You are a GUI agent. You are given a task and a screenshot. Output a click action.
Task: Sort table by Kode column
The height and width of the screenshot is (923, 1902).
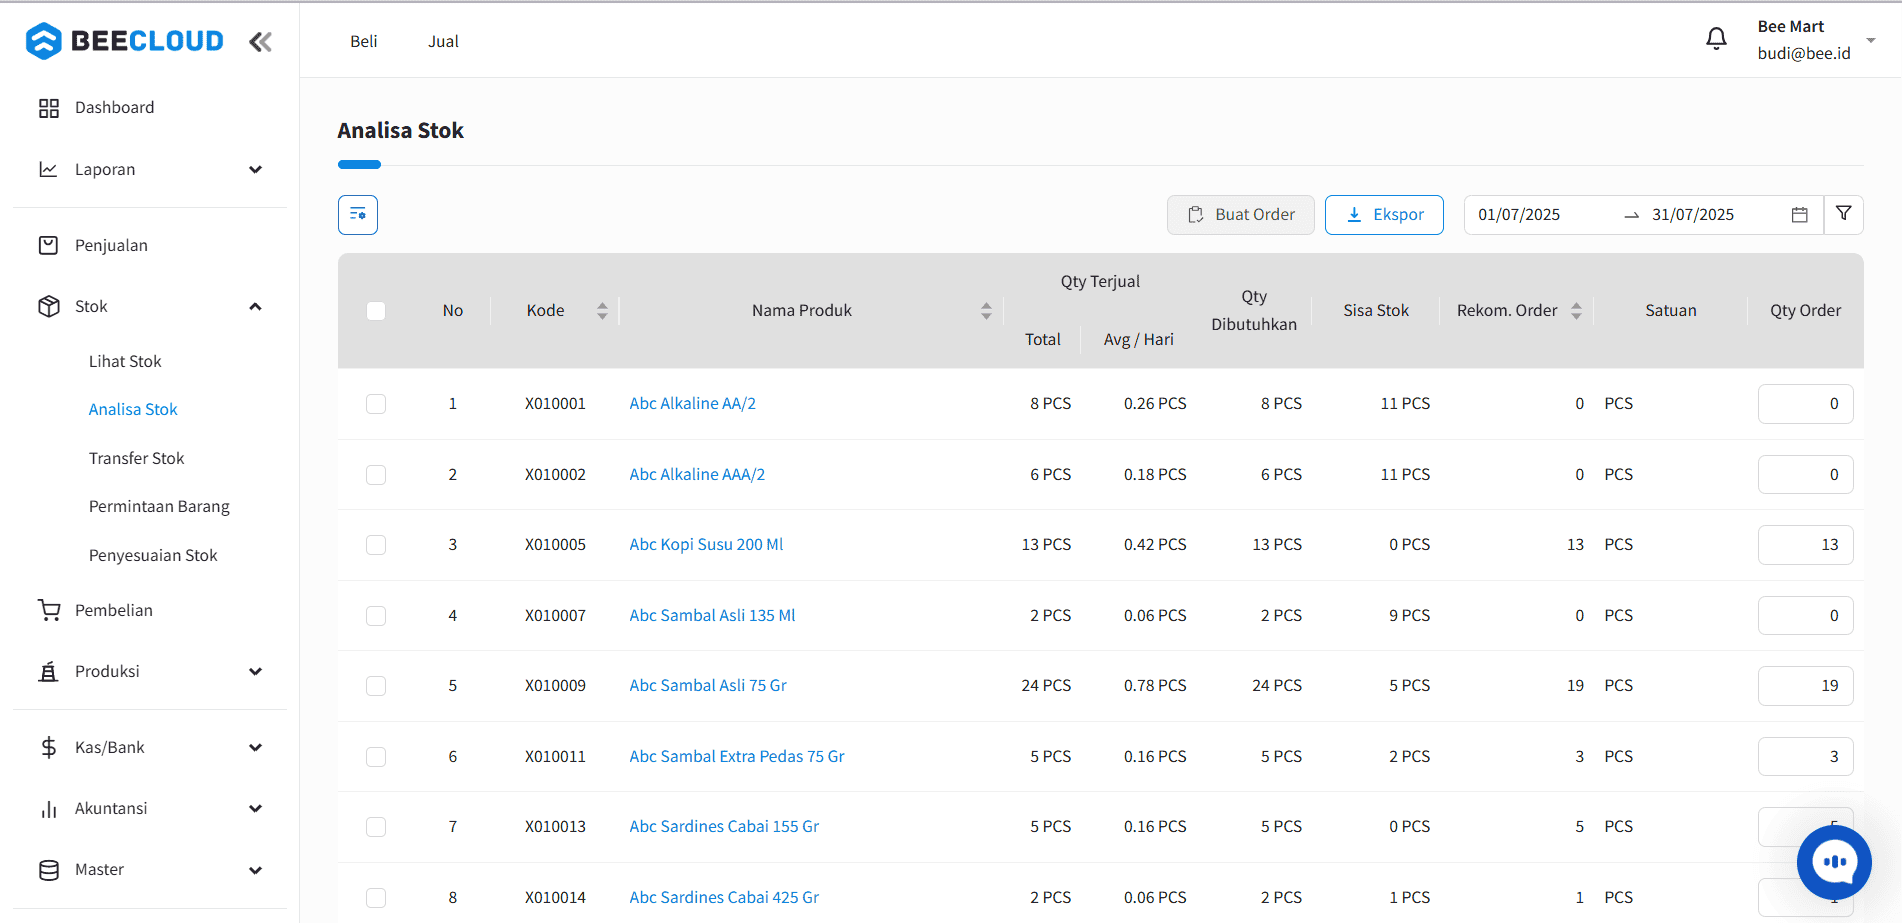(x=602, y=311)
